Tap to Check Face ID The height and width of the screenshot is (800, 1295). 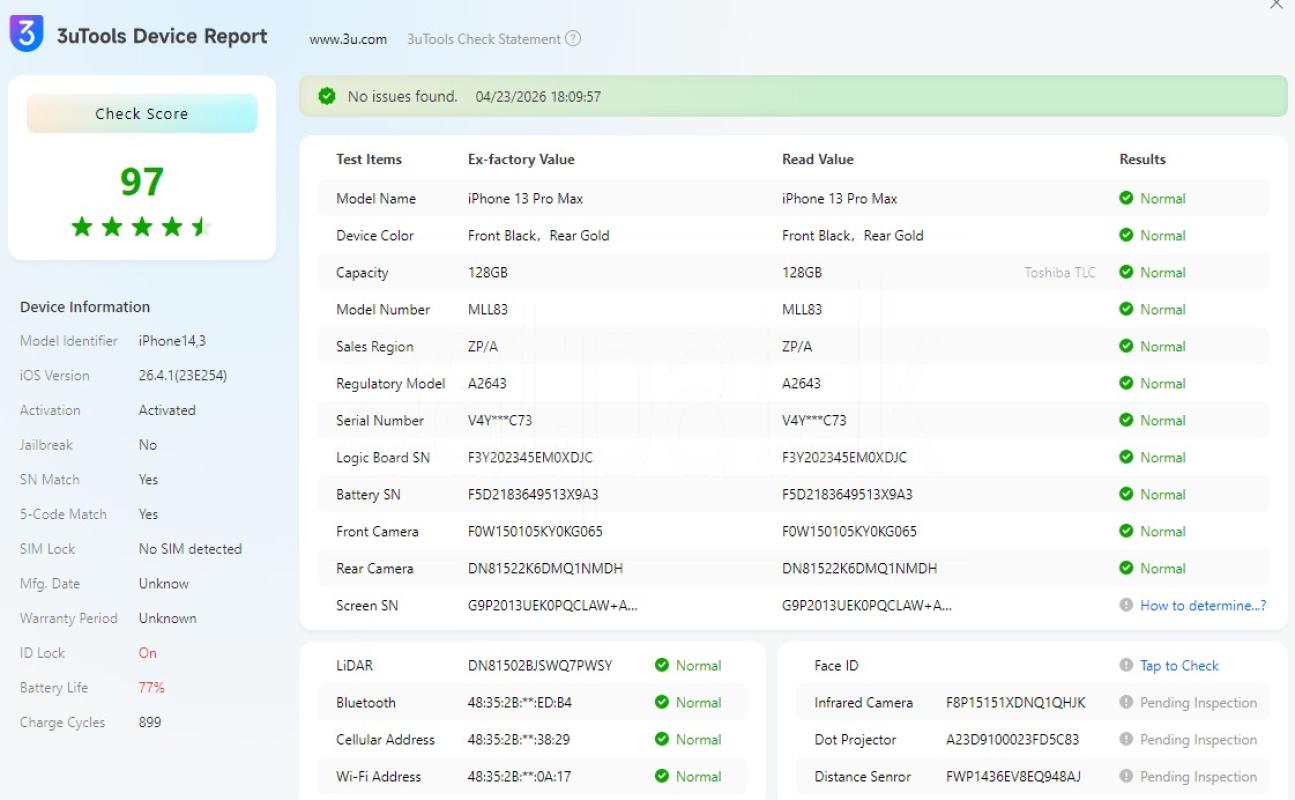[1179, 665]
